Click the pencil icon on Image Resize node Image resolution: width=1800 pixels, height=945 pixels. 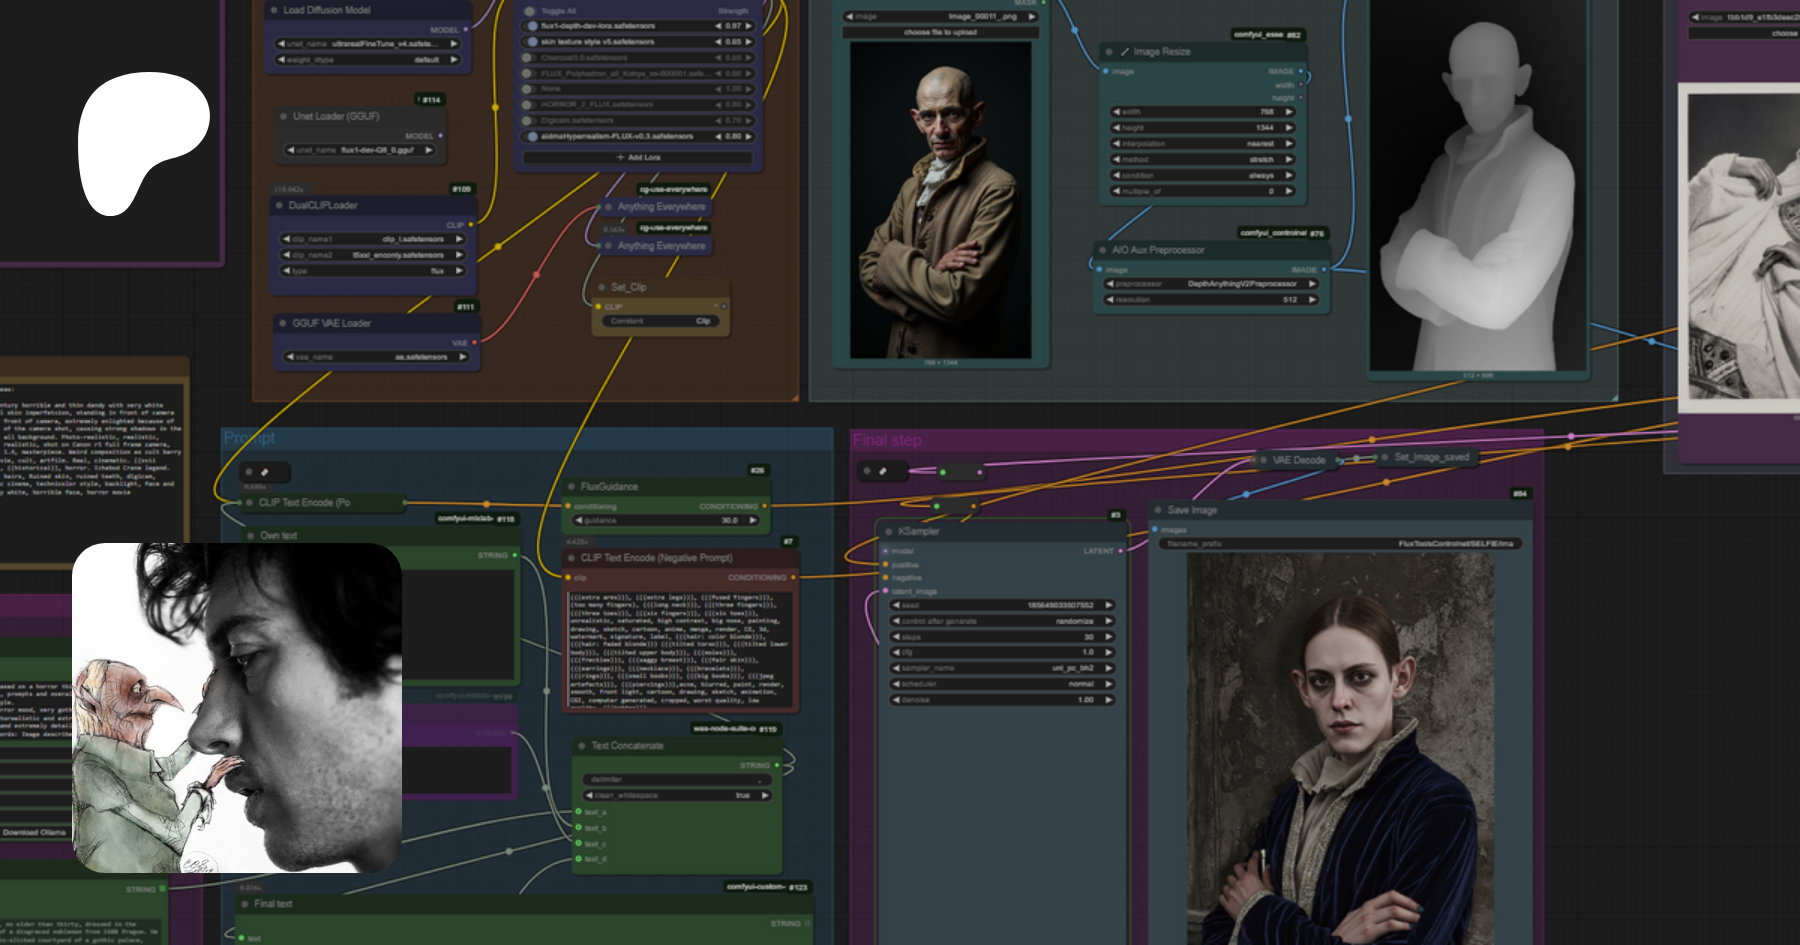pyautogui.click(x=1125, y=52)
